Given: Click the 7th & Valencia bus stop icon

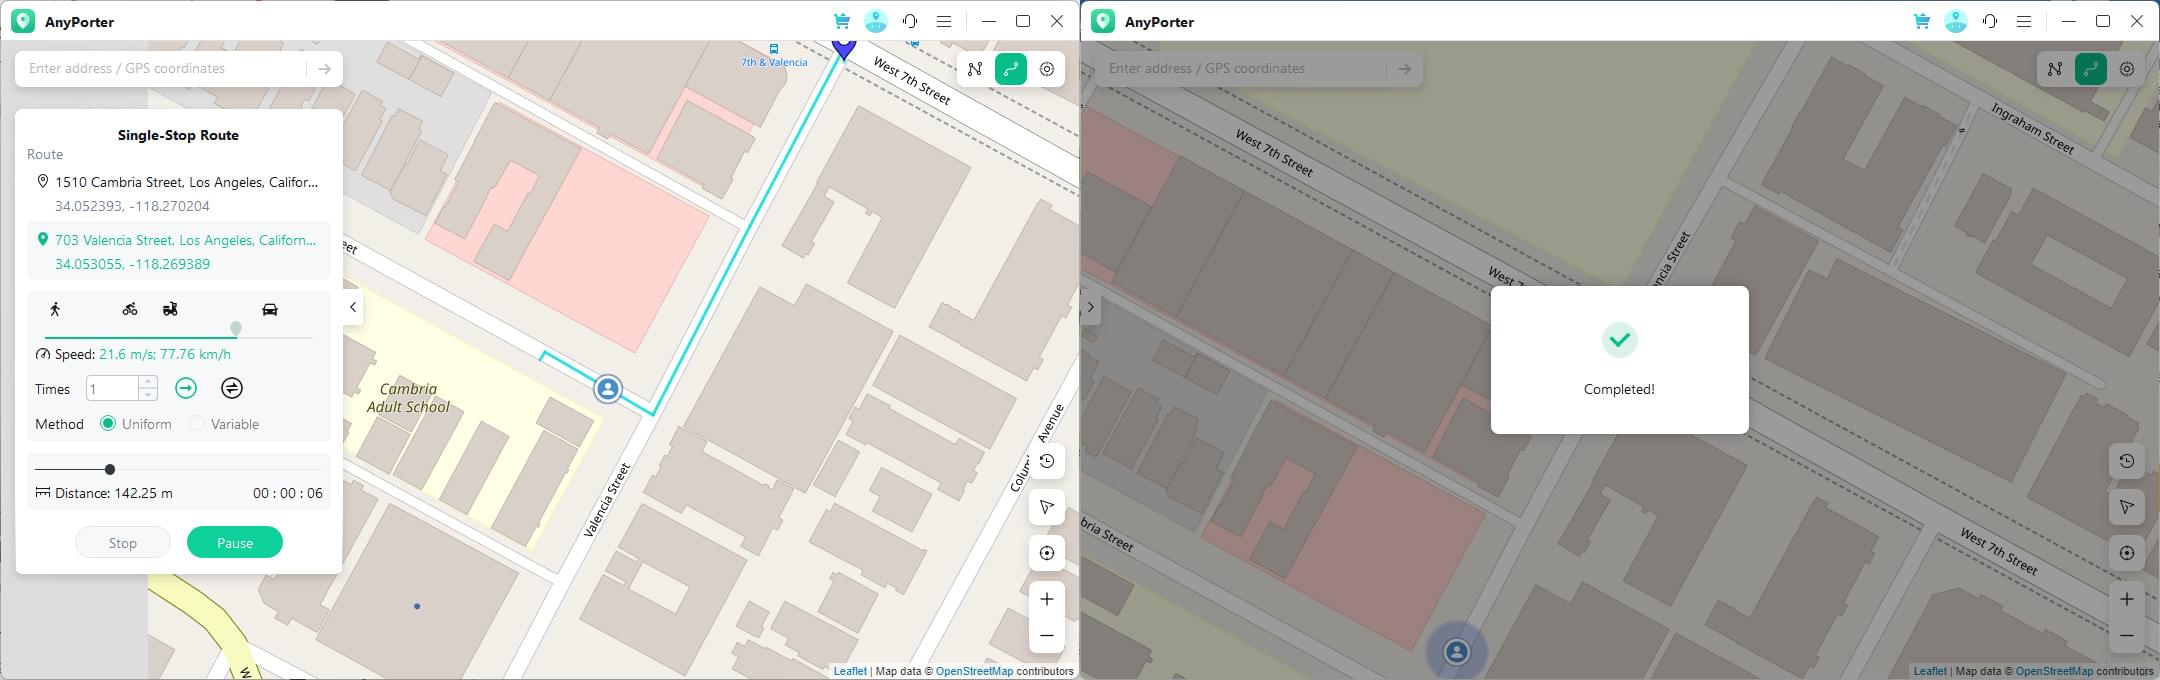Looking at the screenshot, I should tap(774, 49).
